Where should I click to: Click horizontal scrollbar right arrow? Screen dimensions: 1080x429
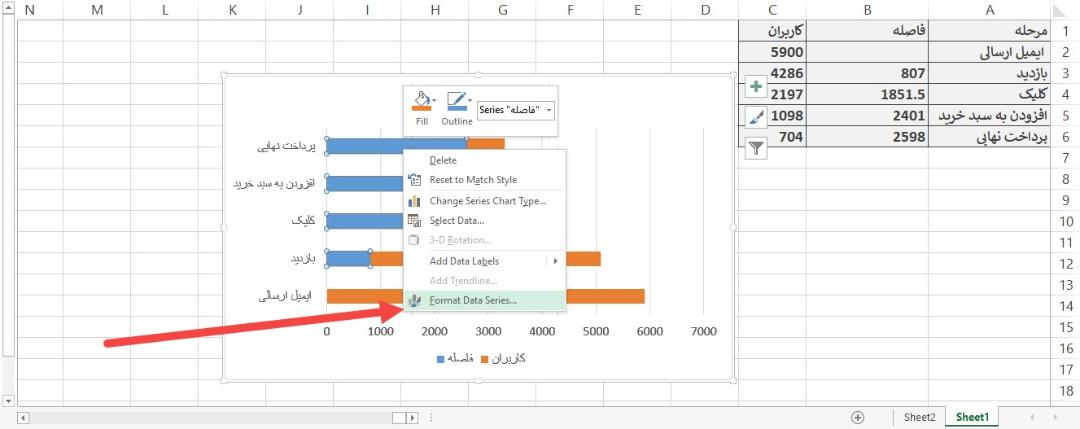tap(413, 417)
